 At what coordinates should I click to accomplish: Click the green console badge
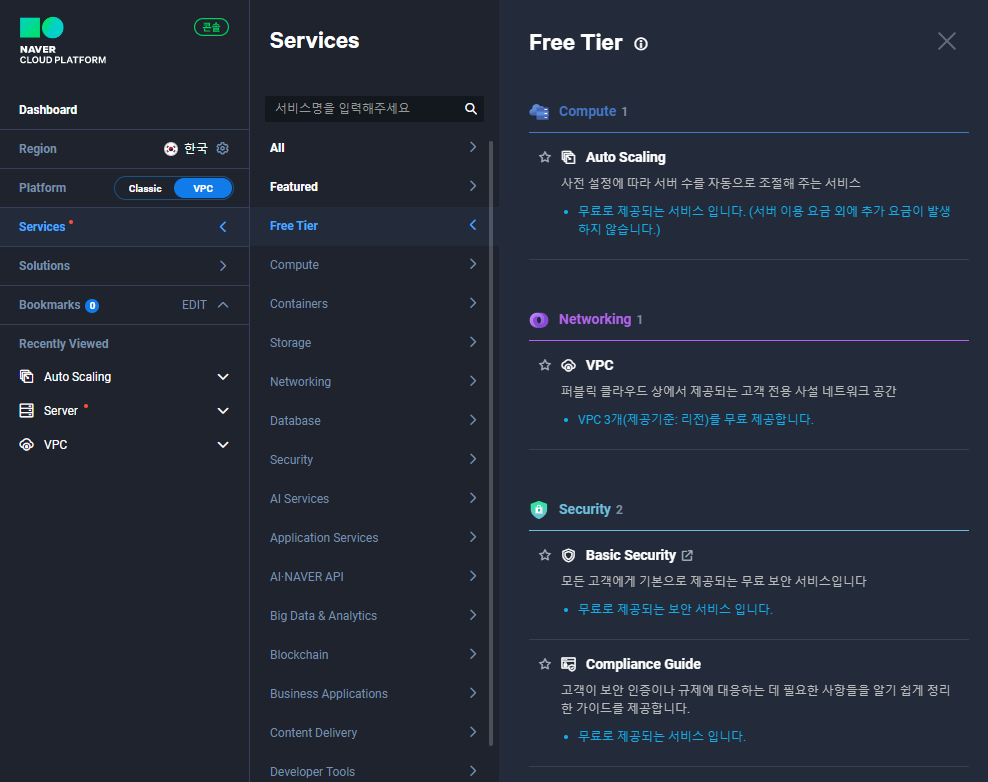click(211, 27)
